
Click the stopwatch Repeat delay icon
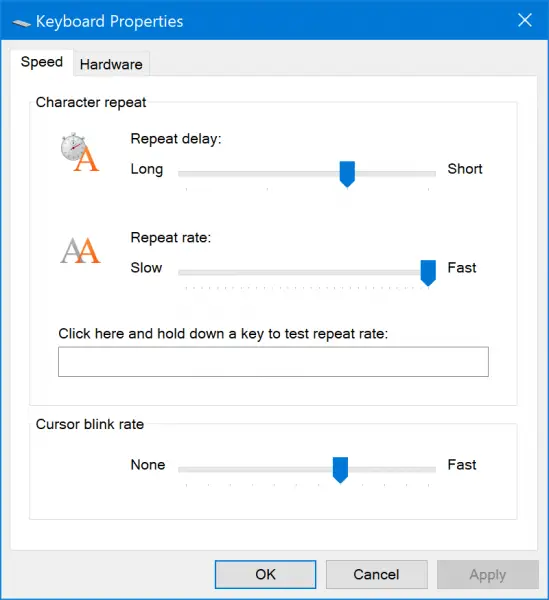[80, 152]
